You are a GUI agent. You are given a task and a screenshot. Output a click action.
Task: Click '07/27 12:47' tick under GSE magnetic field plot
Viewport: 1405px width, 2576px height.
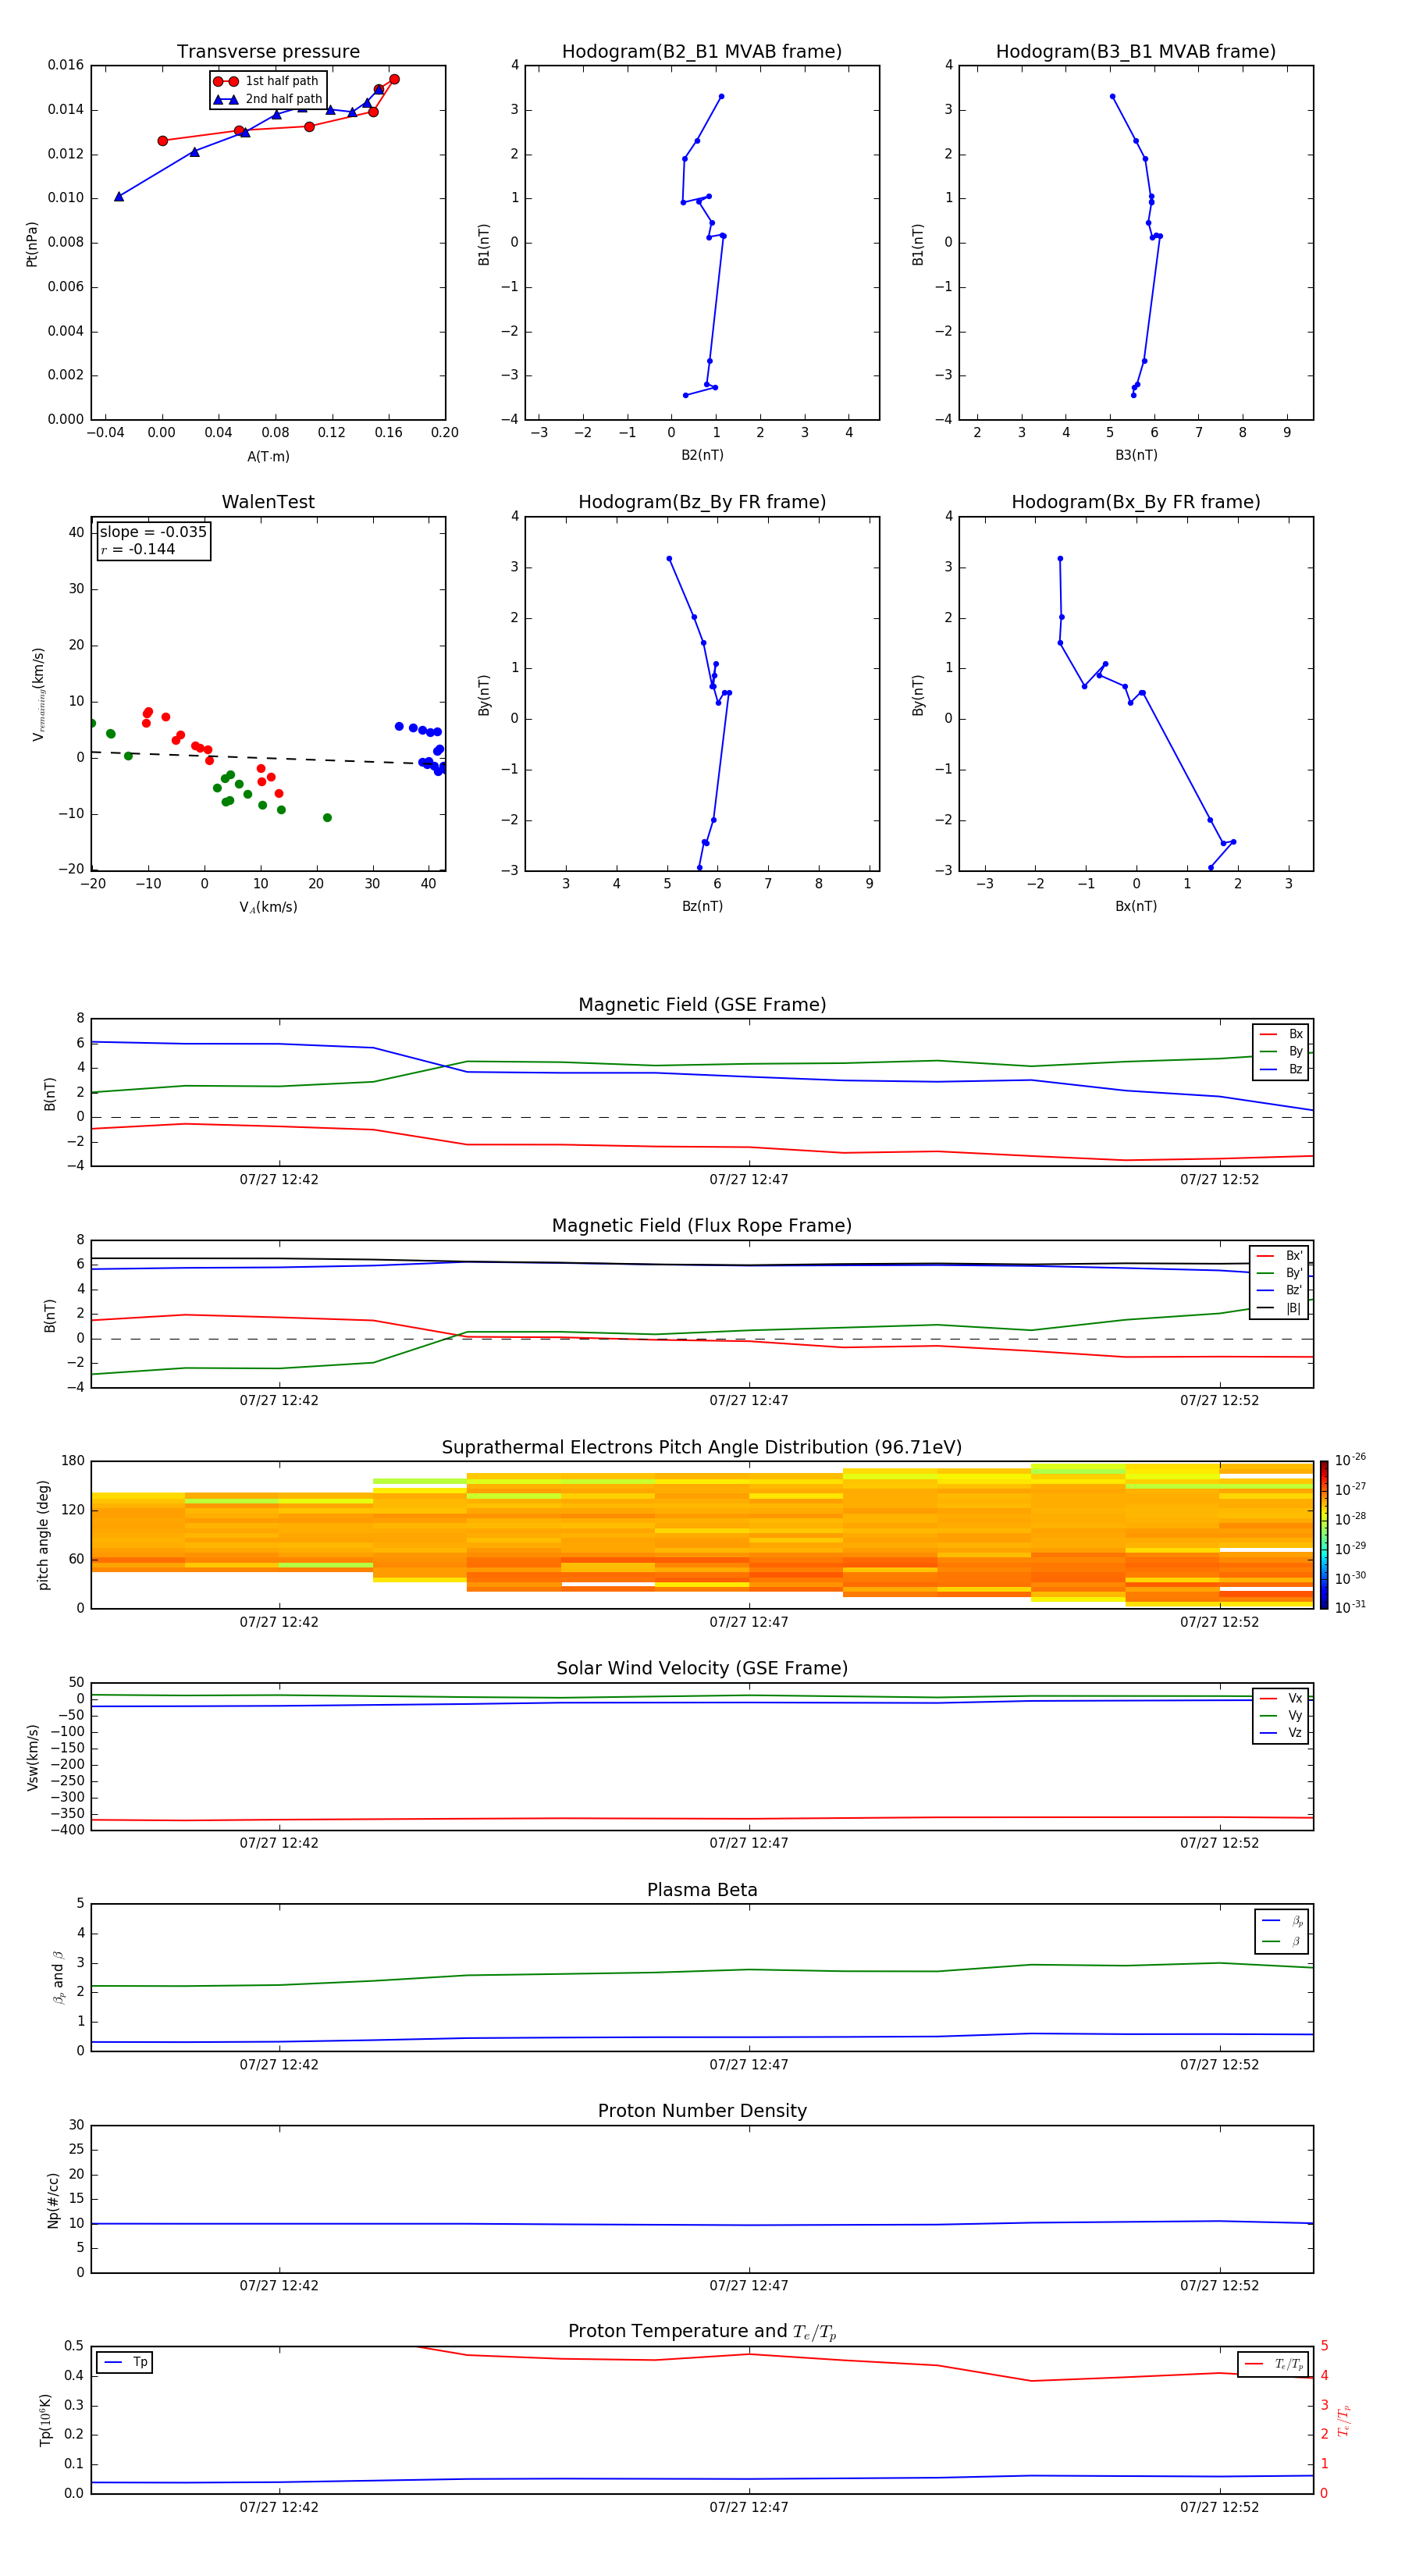click(749, 1179)
